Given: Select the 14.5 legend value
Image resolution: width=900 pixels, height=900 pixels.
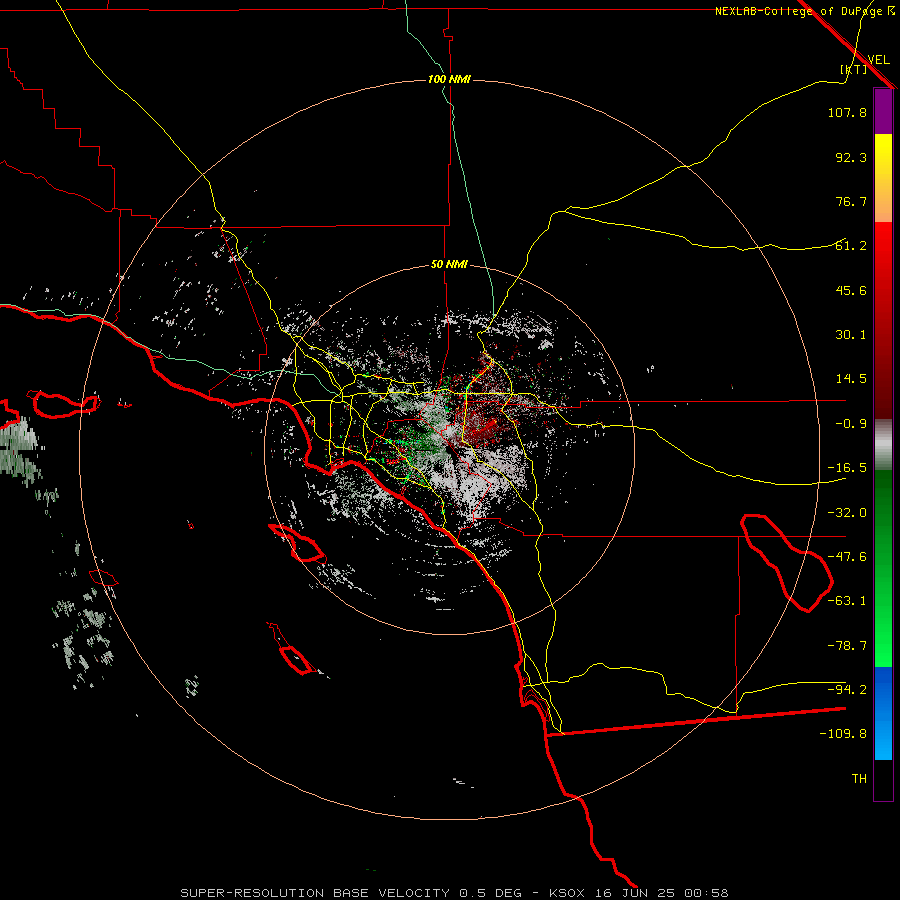Looking at the screenshot, I should (851, 379).
